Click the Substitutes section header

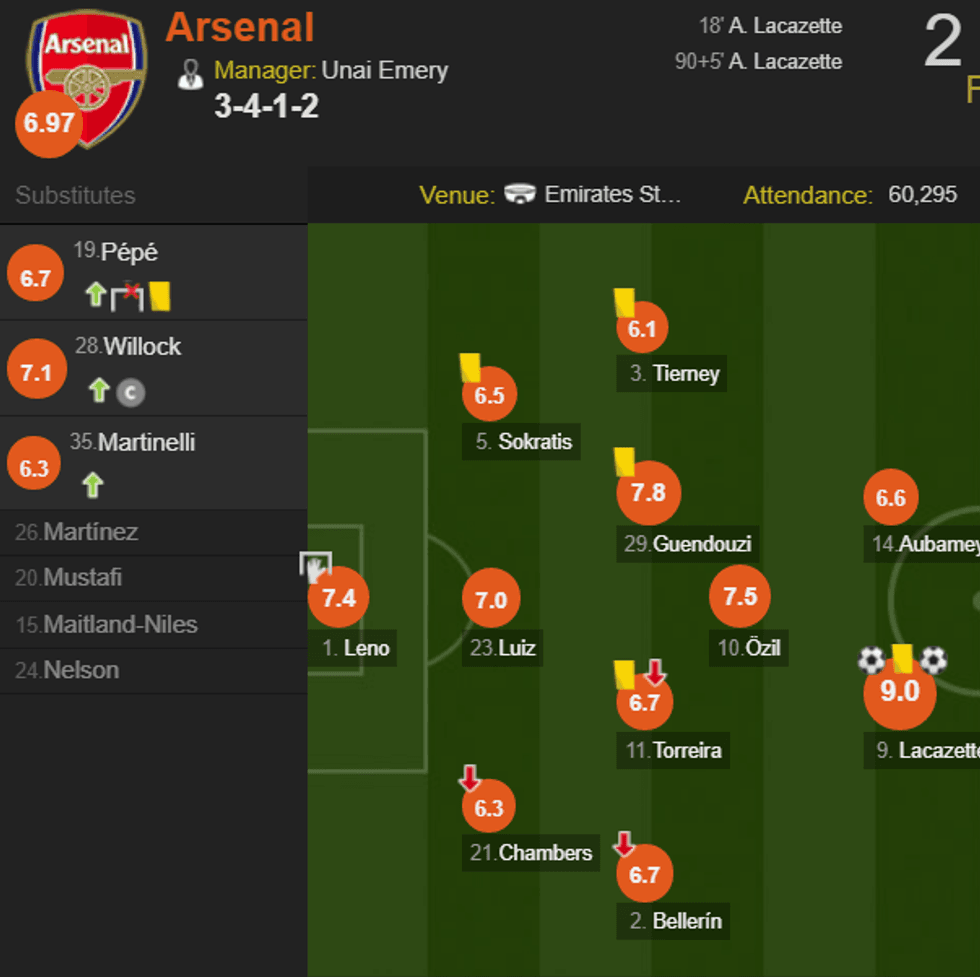(x=75, y=195)
